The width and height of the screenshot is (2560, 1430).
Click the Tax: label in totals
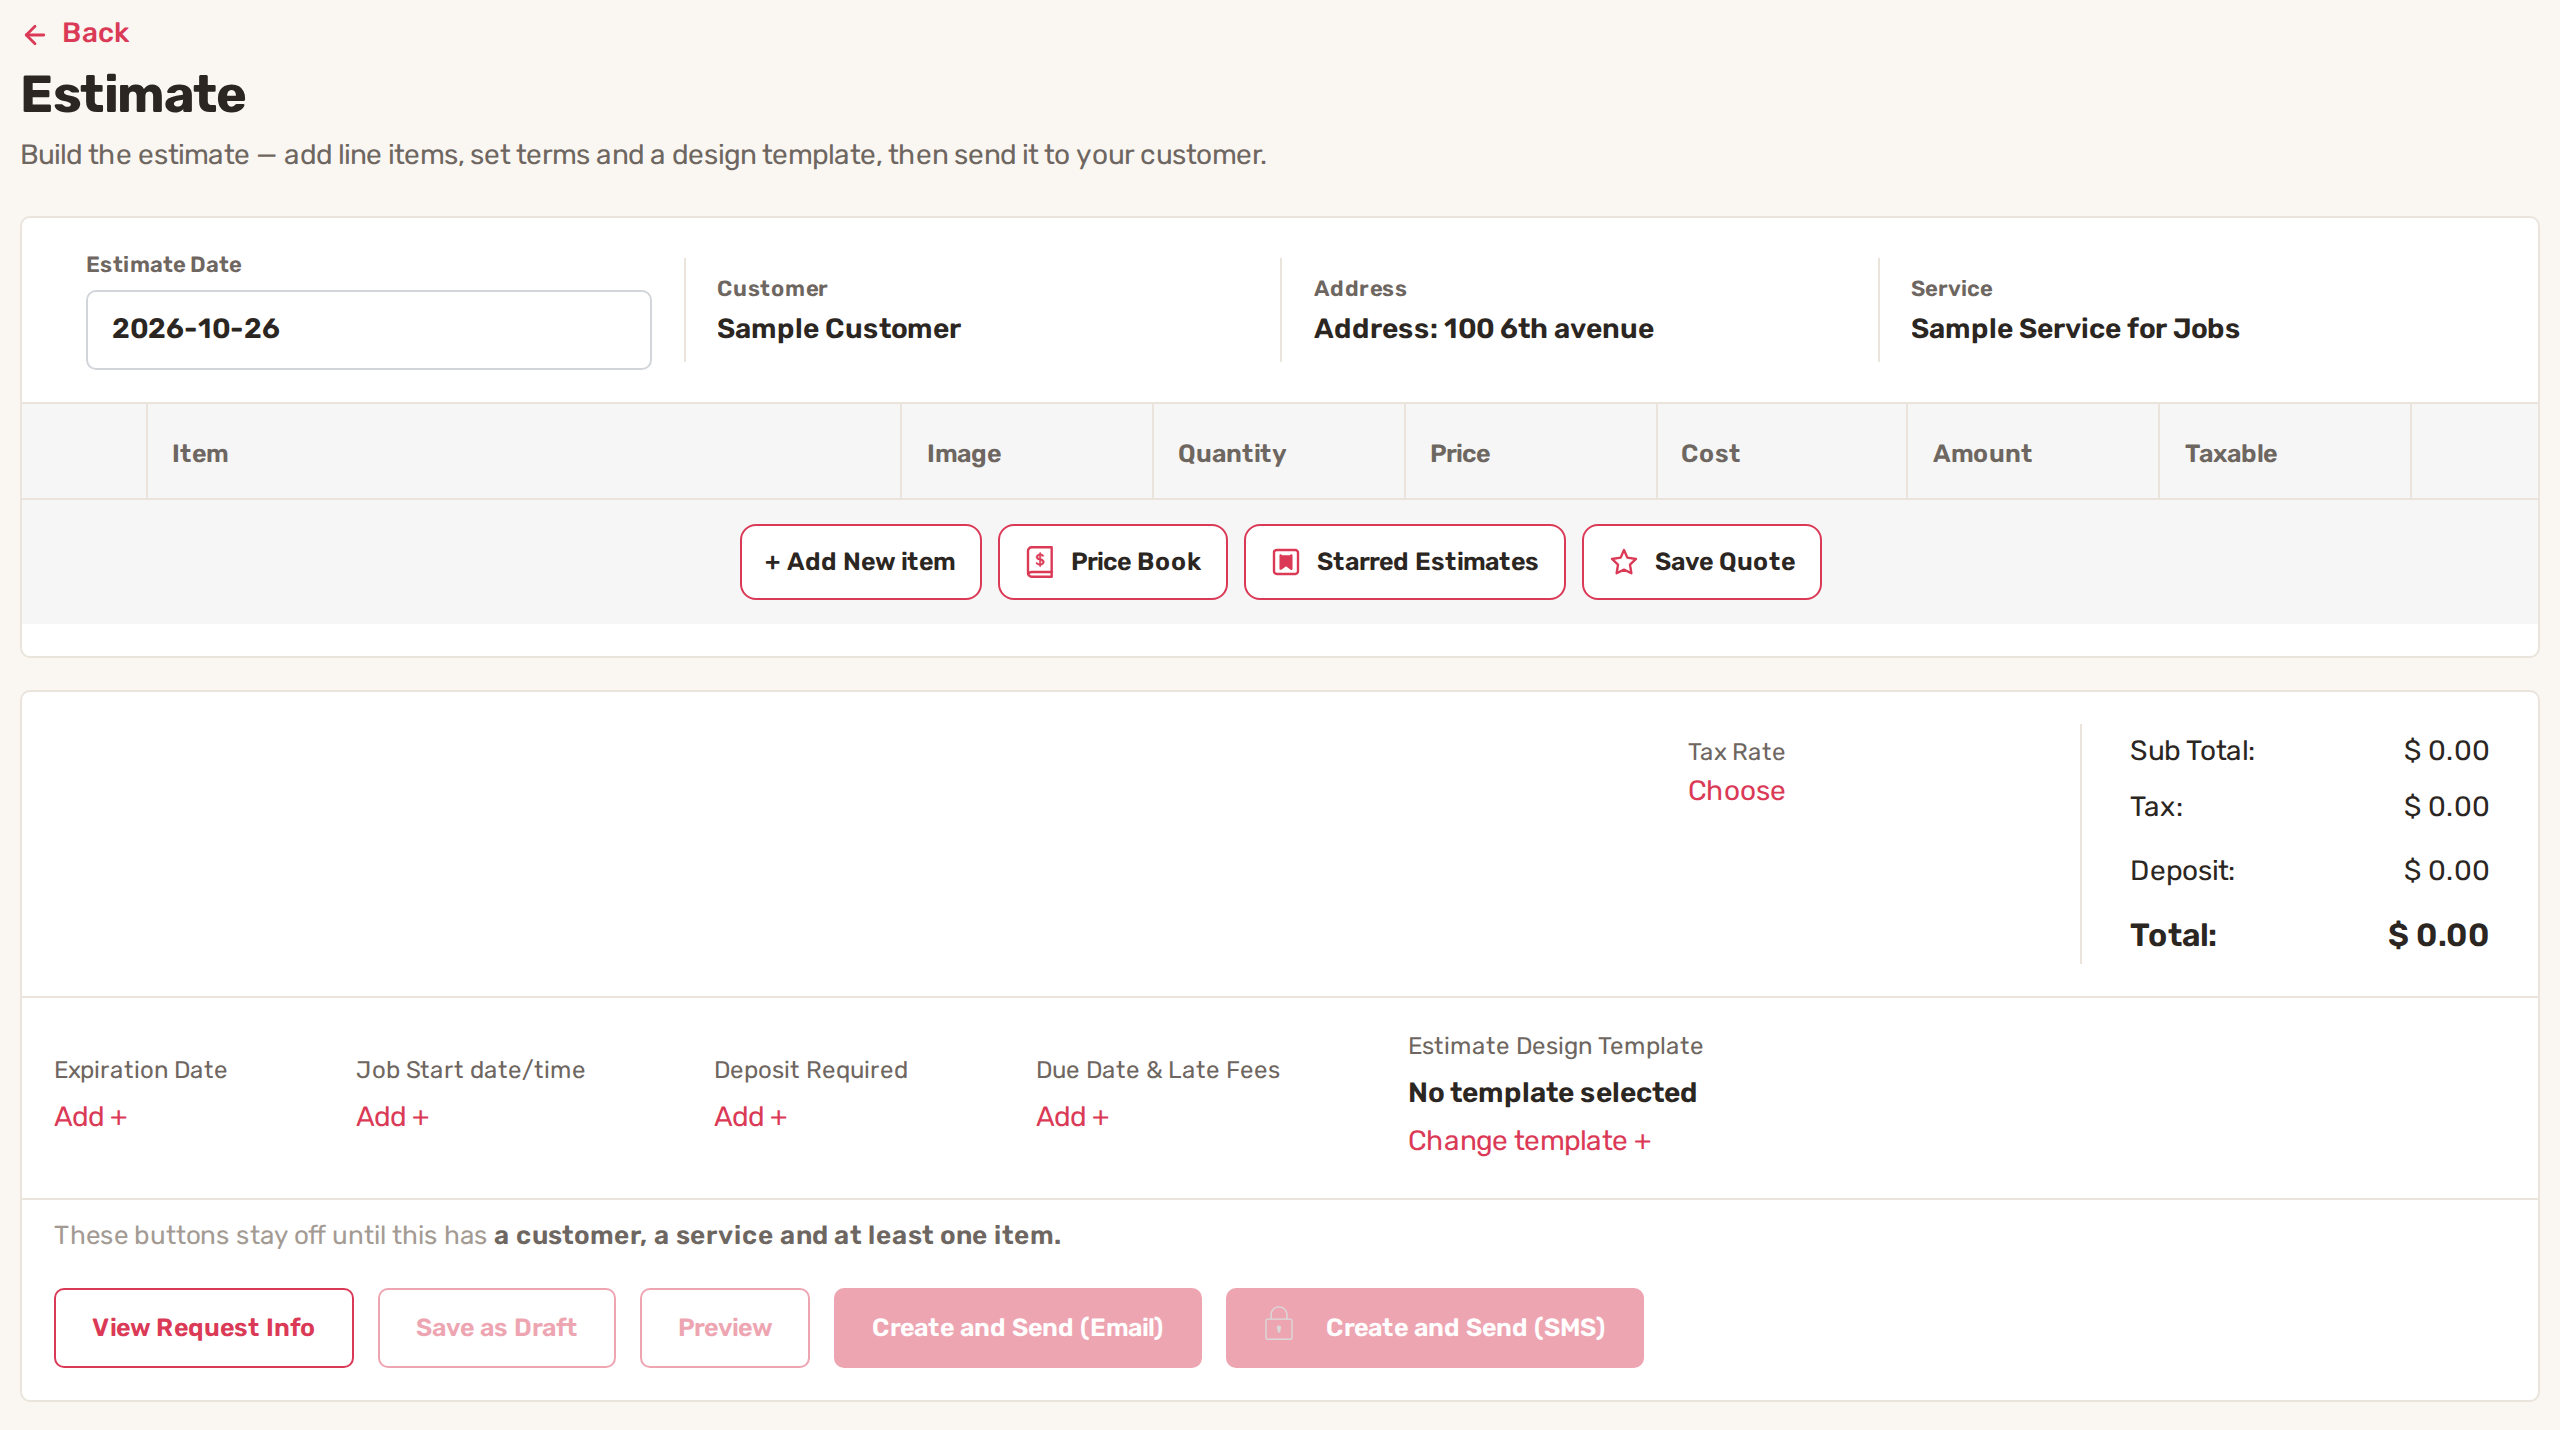click(2156, 807)
